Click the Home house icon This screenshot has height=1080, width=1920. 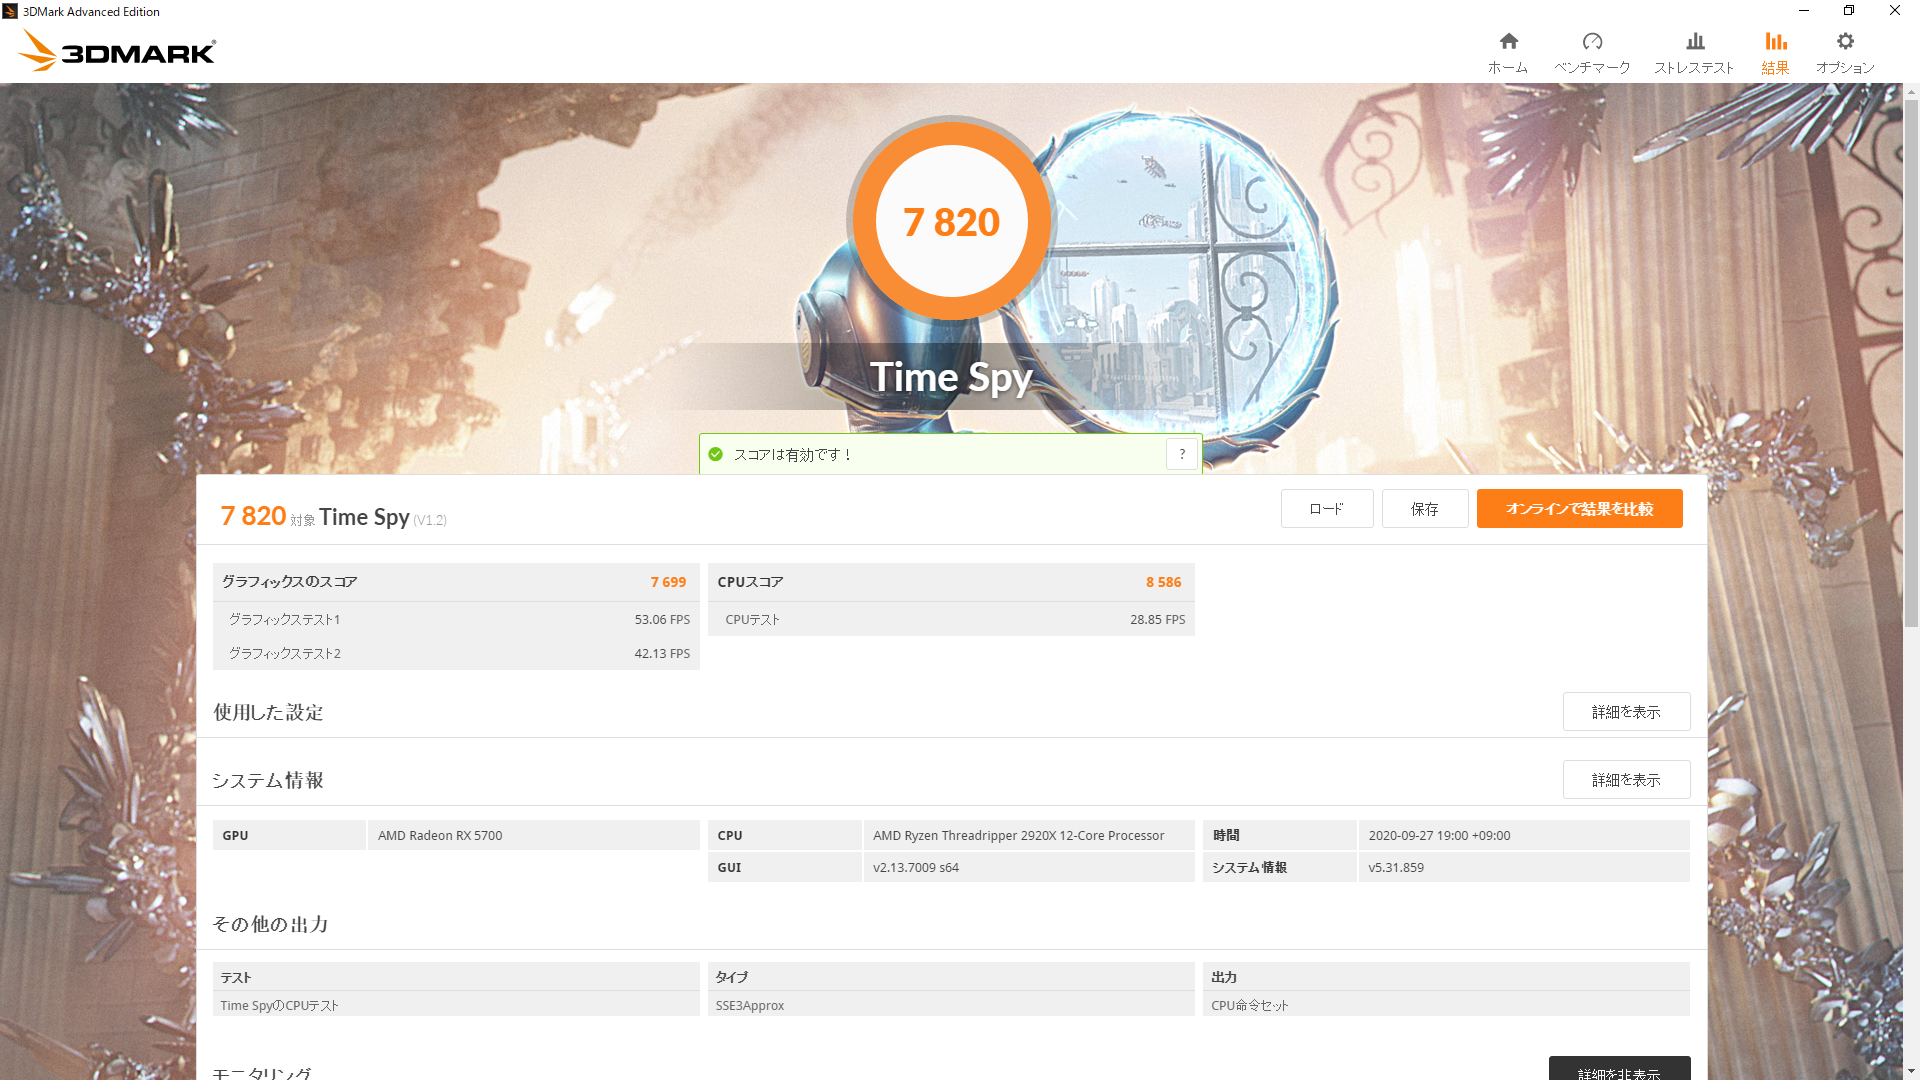pos(1508,41)
